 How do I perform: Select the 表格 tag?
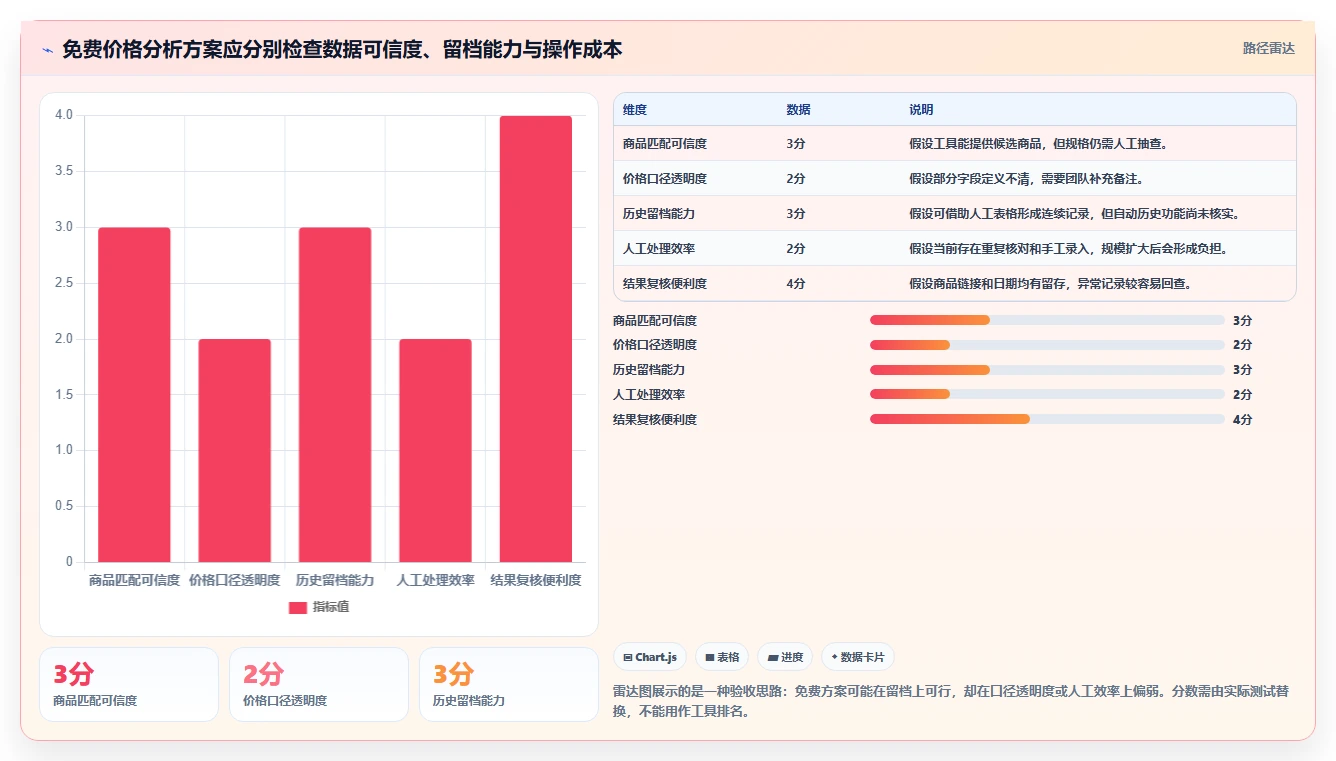[x=722, y=657]
